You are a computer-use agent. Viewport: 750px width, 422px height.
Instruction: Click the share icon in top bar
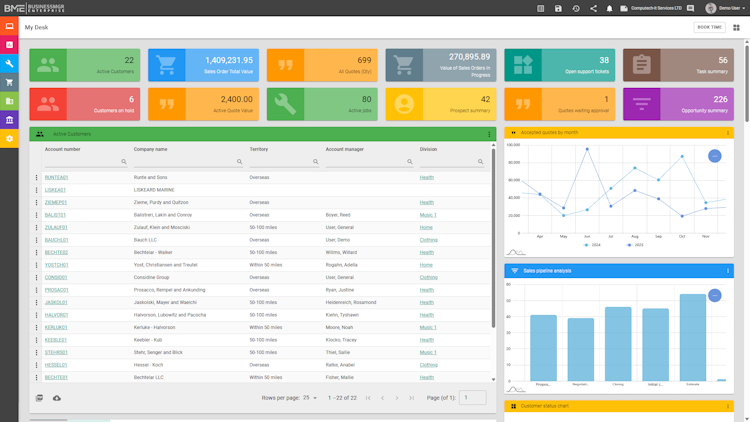click(593, 8)
